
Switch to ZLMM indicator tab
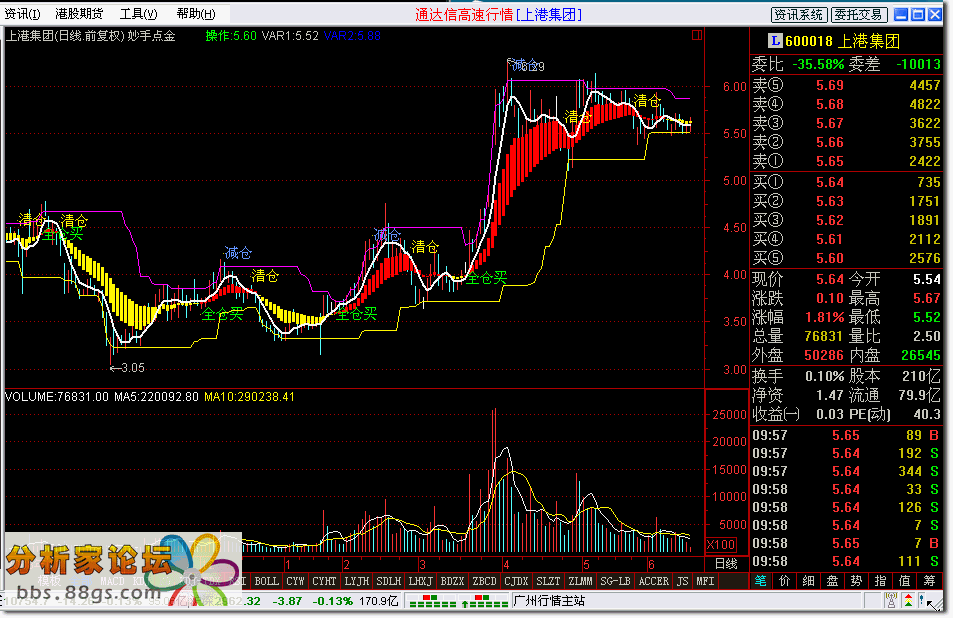click(580, 582)
